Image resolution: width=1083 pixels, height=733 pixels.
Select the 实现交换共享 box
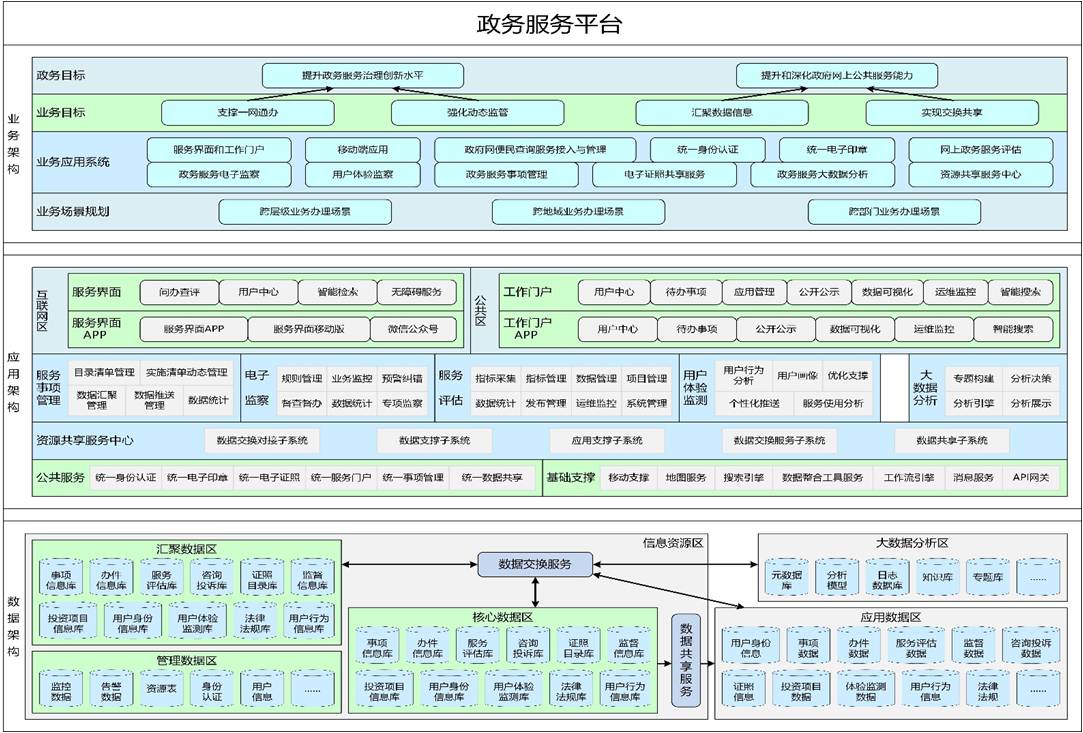tap(952, 113)
